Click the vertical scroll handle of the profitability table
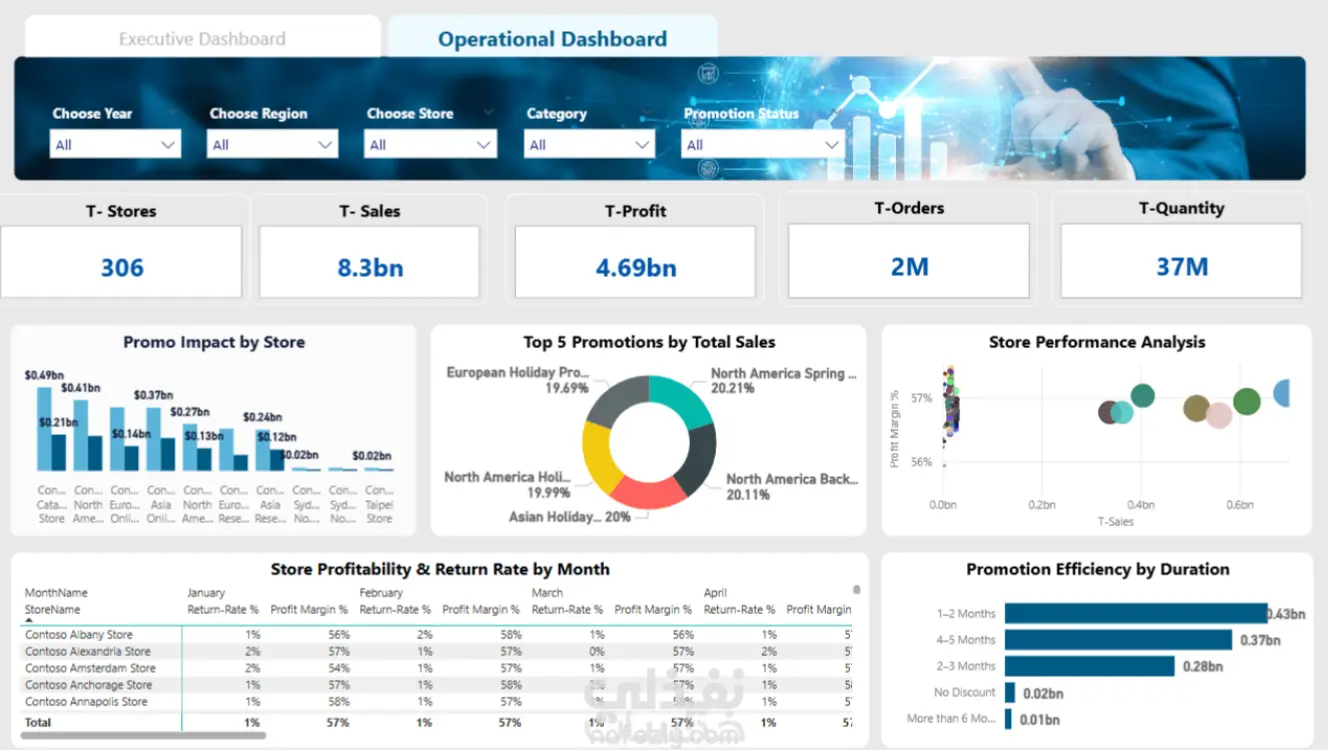This screenshot has width=1328, height=750. [856, 590]
